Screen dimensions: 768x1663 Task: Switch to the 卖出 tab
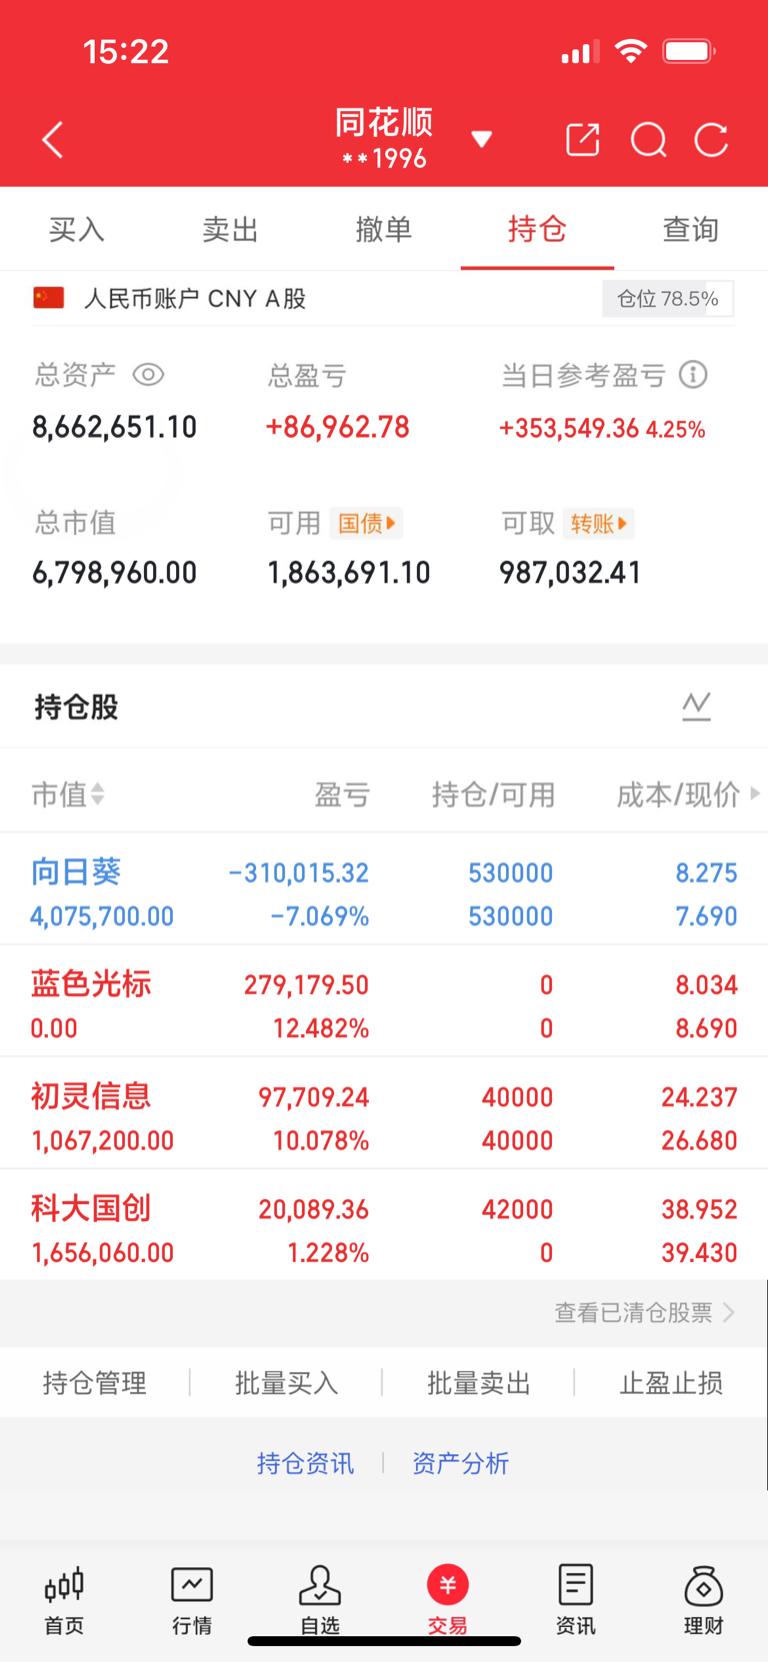(230, 229)
